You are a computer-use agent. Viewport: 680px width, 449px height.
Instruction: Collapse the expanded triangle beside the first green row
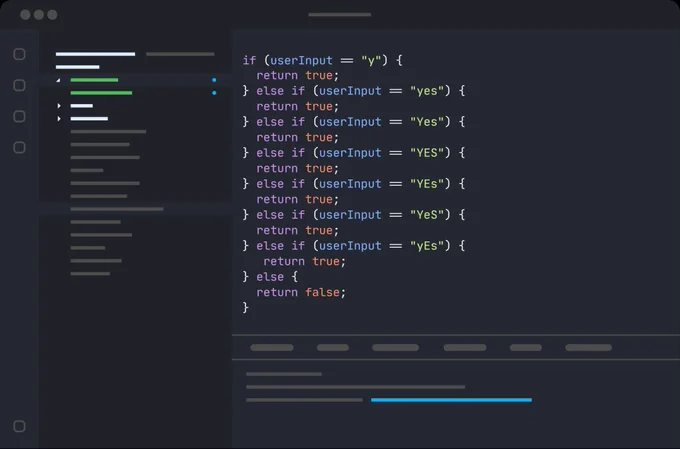58,80
